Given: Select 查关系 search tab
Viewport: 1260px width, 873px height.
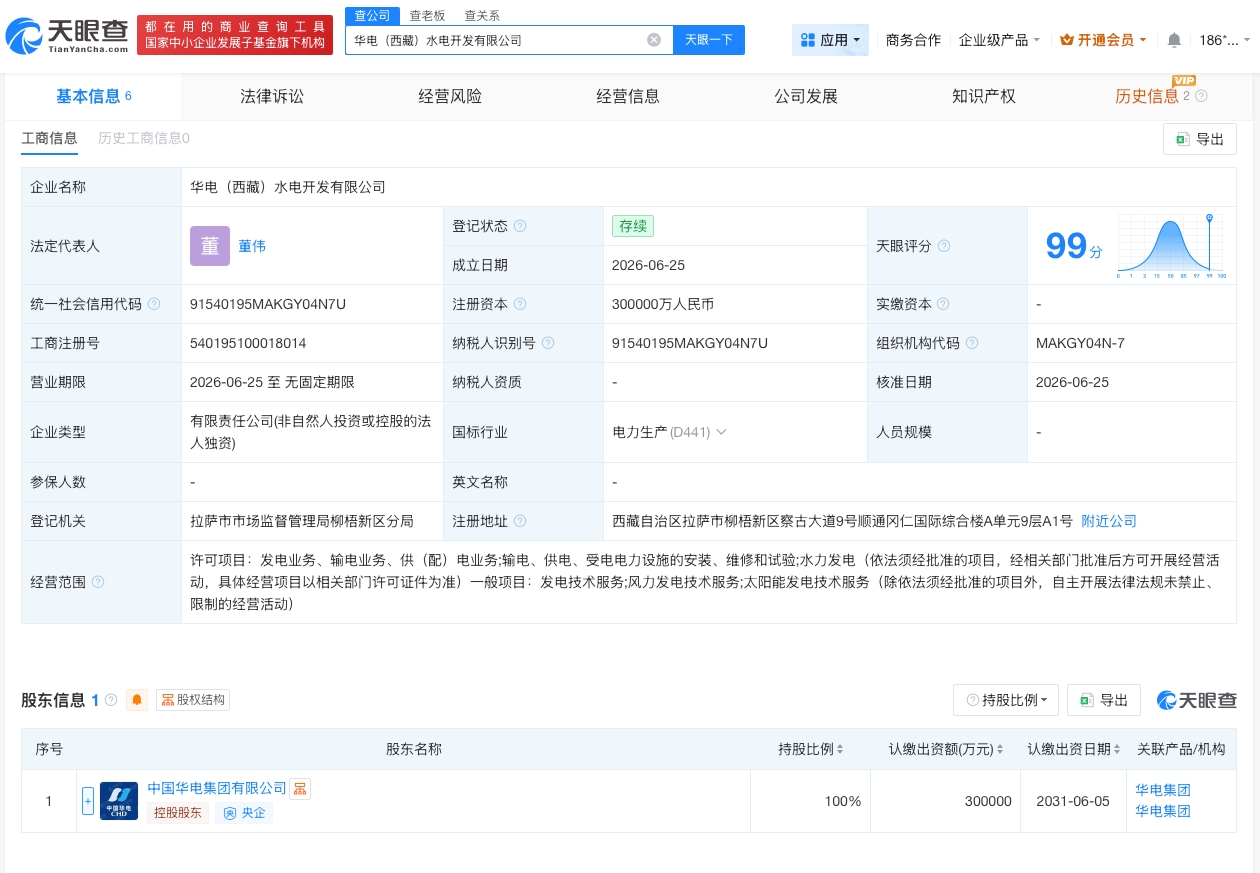Looking at the screenshot, I should coord(482,16).
